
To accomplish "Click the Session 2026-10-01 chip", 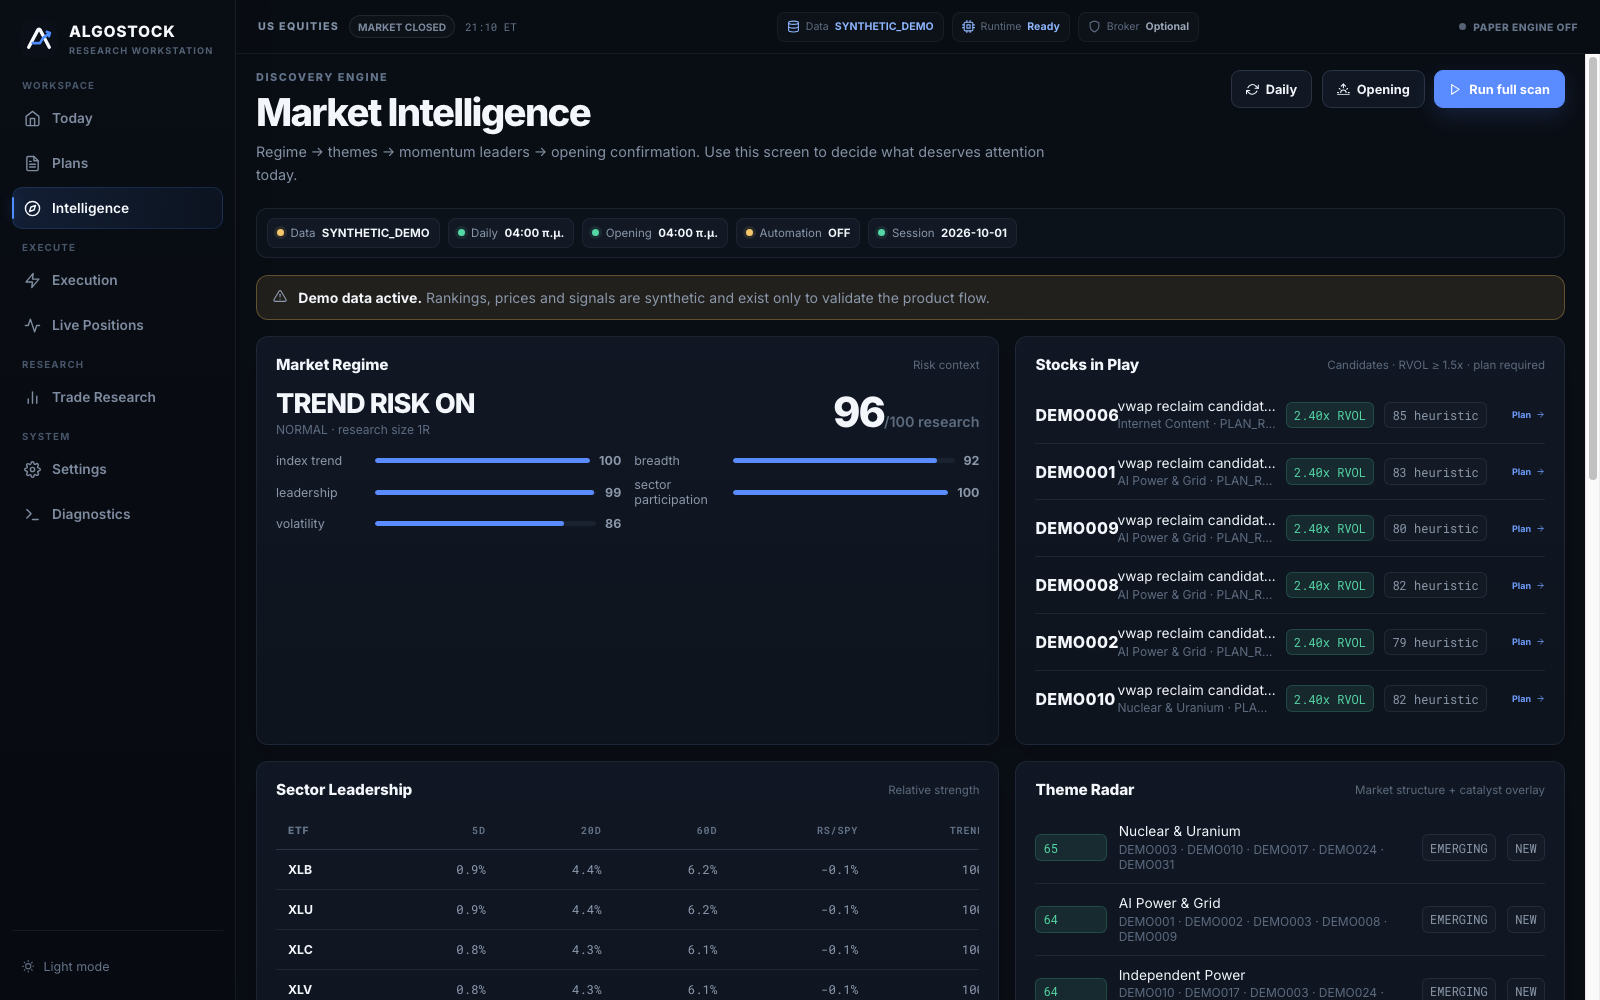I will point(942,233).
